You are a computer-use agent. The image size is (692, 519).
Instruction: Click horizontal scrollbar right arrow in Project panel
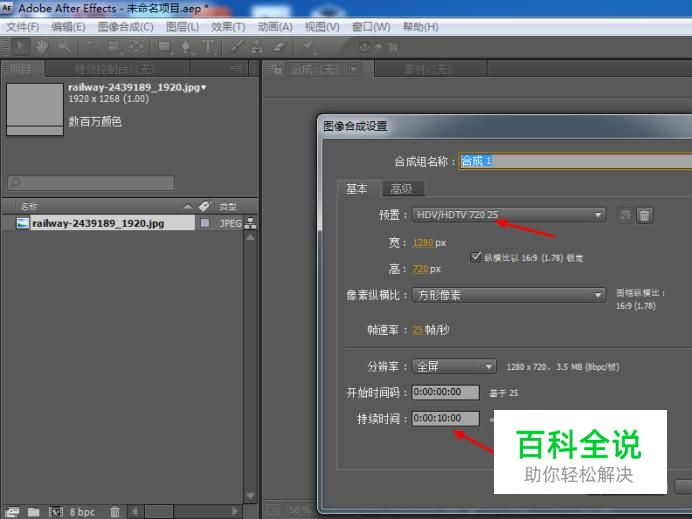pyautogui.click(x=235, y=511)
